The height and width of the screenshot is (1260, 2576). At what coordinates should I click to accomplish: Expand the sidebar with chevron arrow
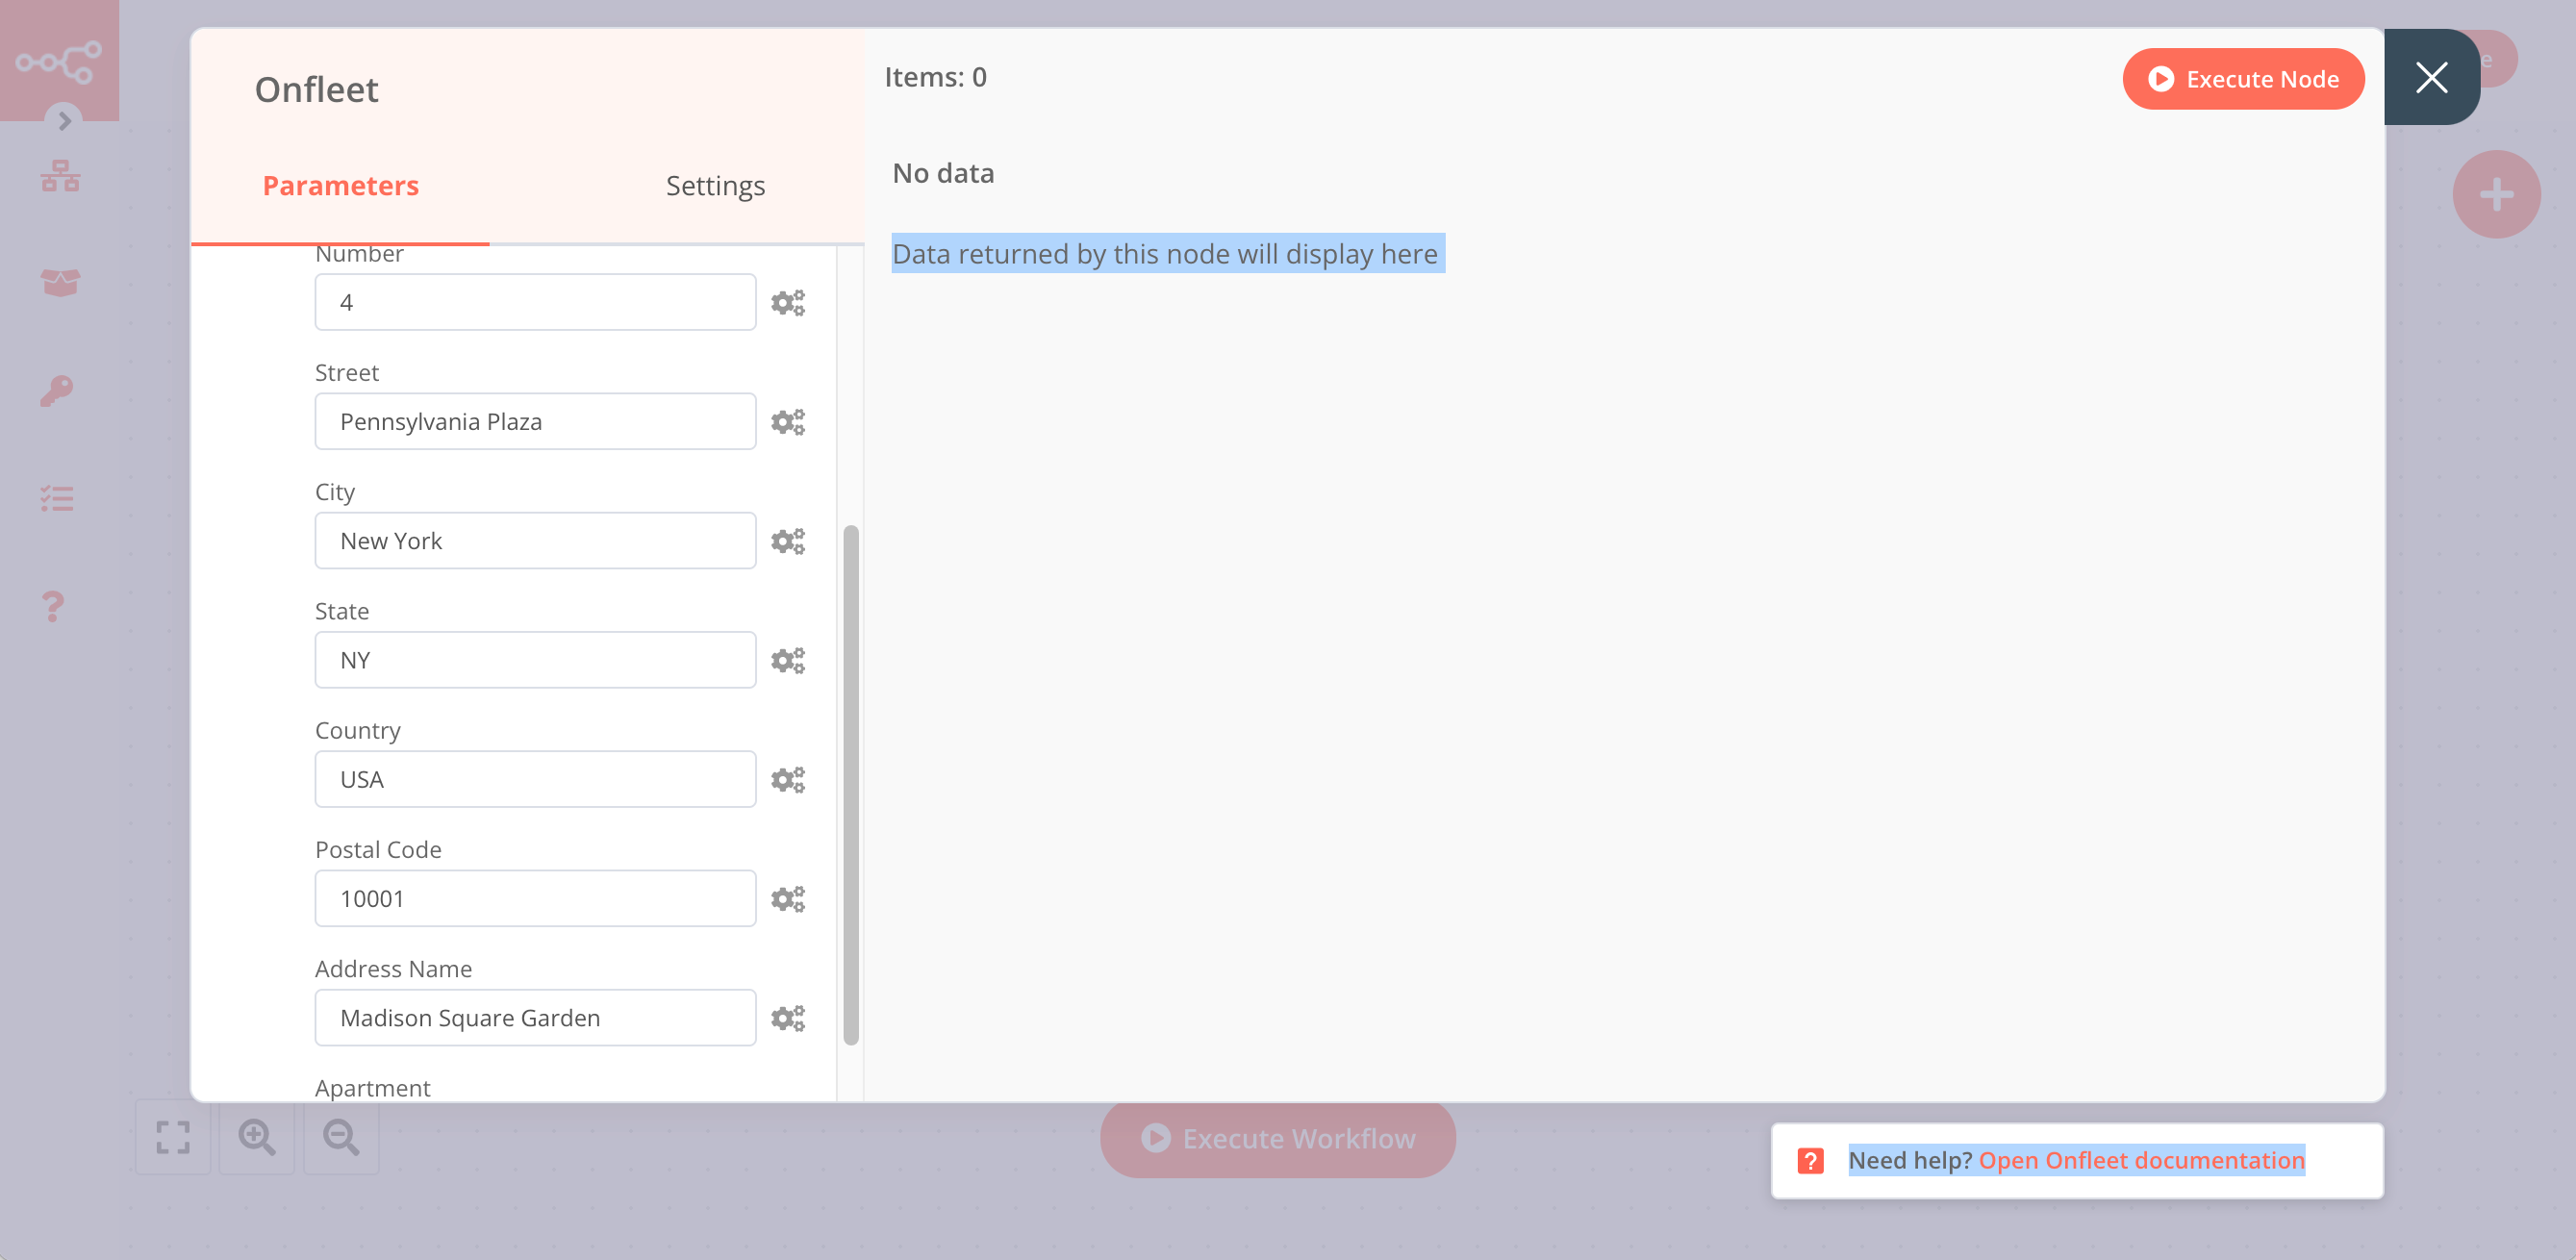pos(64,121)
